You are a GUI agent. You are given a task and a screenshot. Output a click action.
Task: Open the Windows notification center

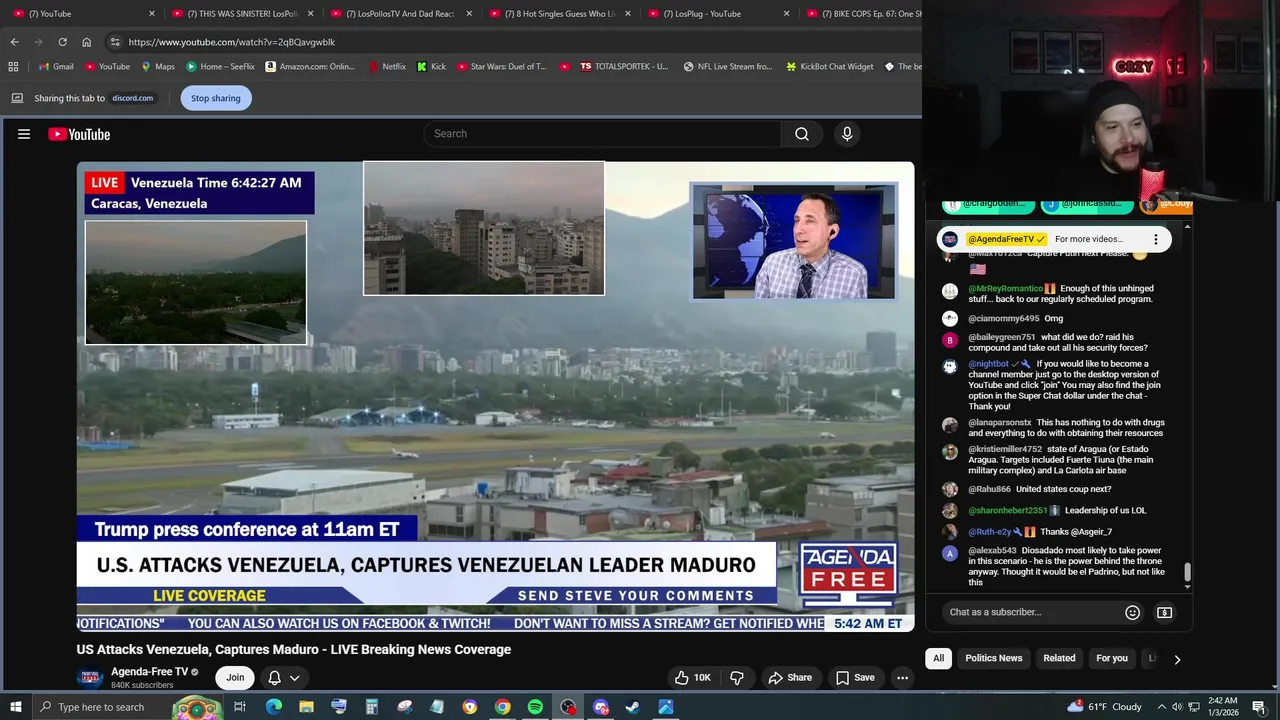[x=1259, y=707]
